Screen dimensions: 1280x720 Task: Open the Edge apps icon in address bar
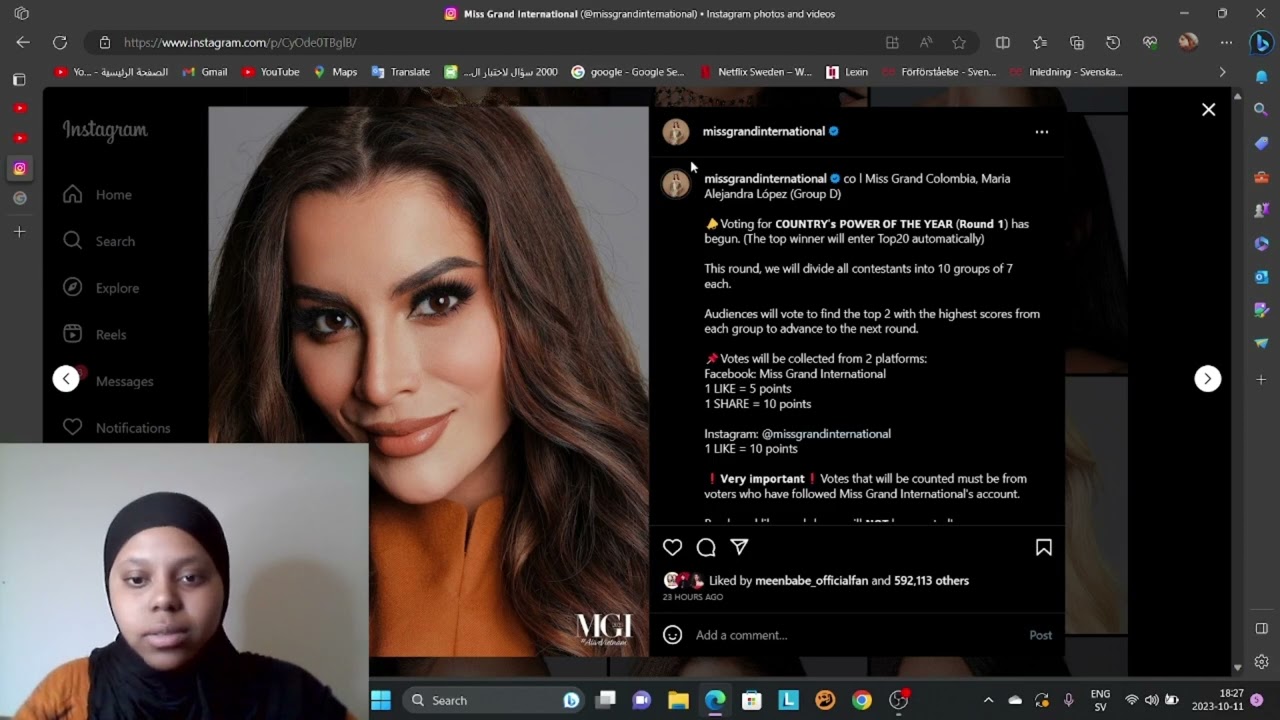[892, 42]
